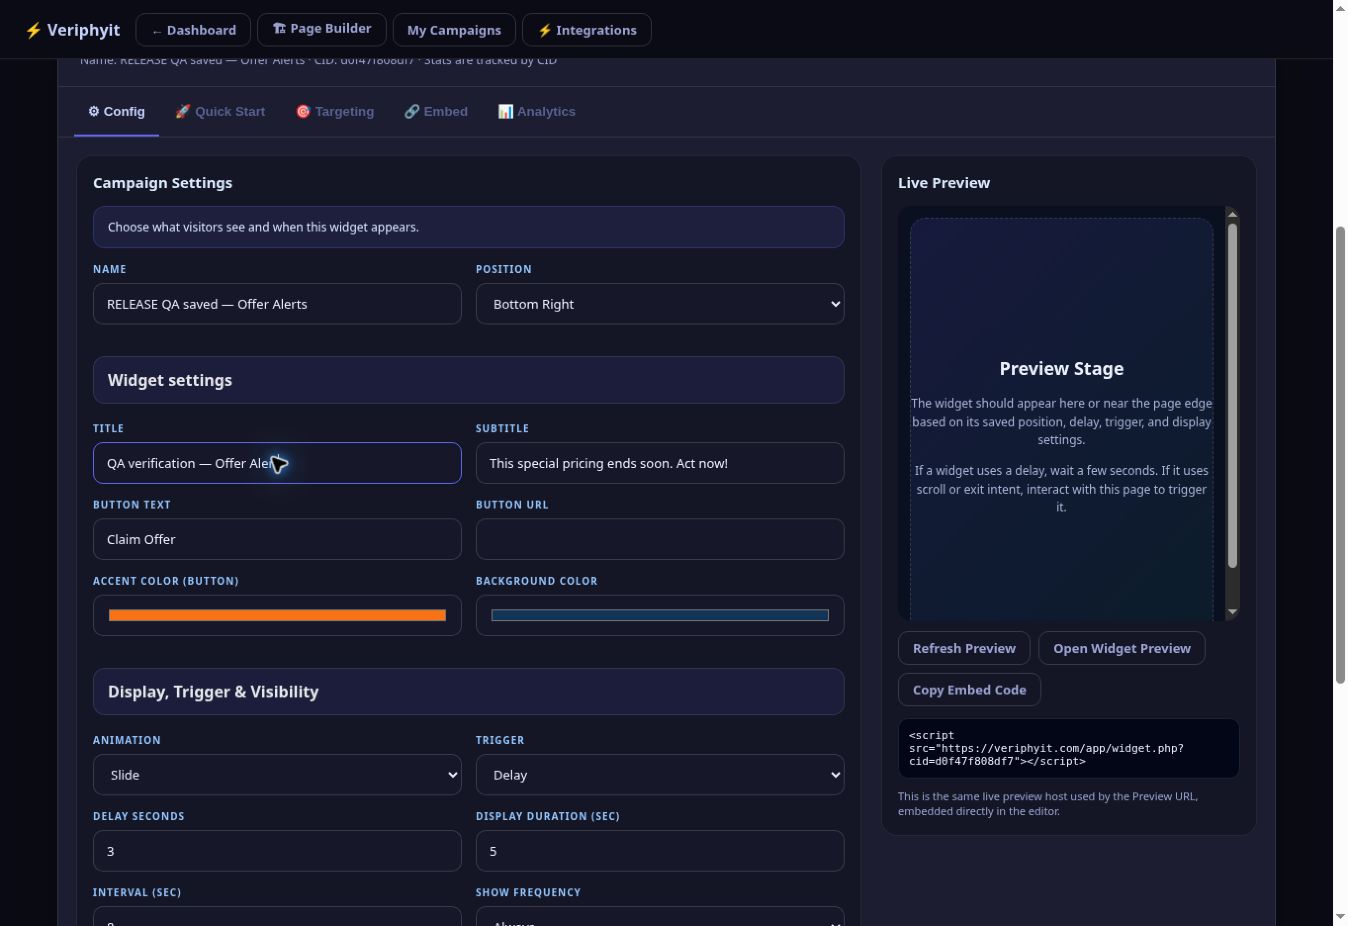Click the live preview scrollbar up arrow
The height and width of the screenshot is (926, 1348).
pos(1232,214)
